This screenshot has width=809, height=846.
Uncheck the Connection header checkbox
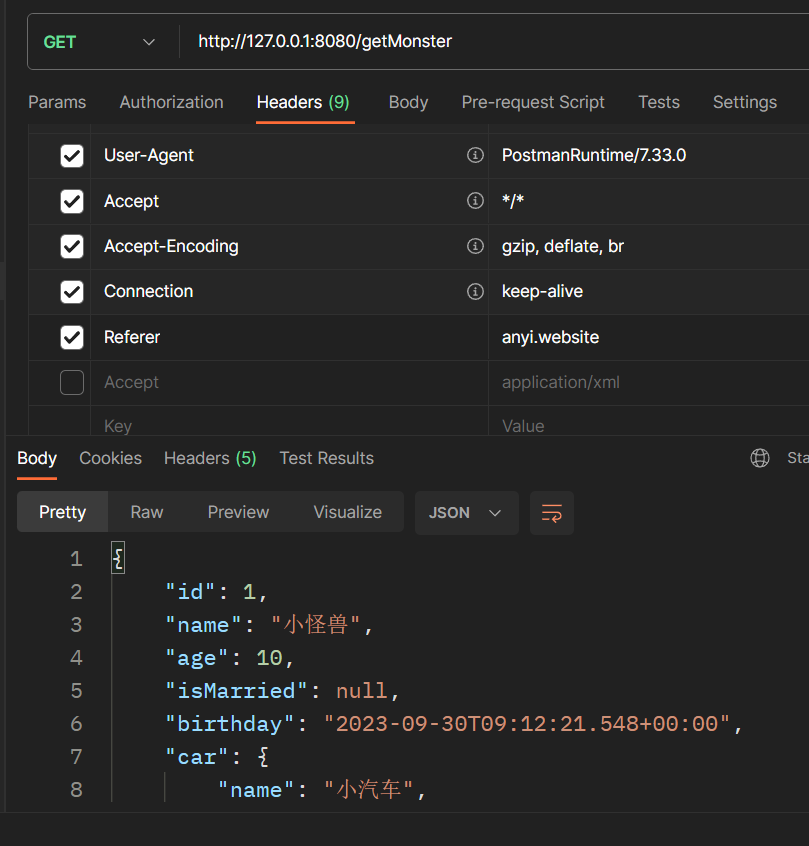coord(72,292)
